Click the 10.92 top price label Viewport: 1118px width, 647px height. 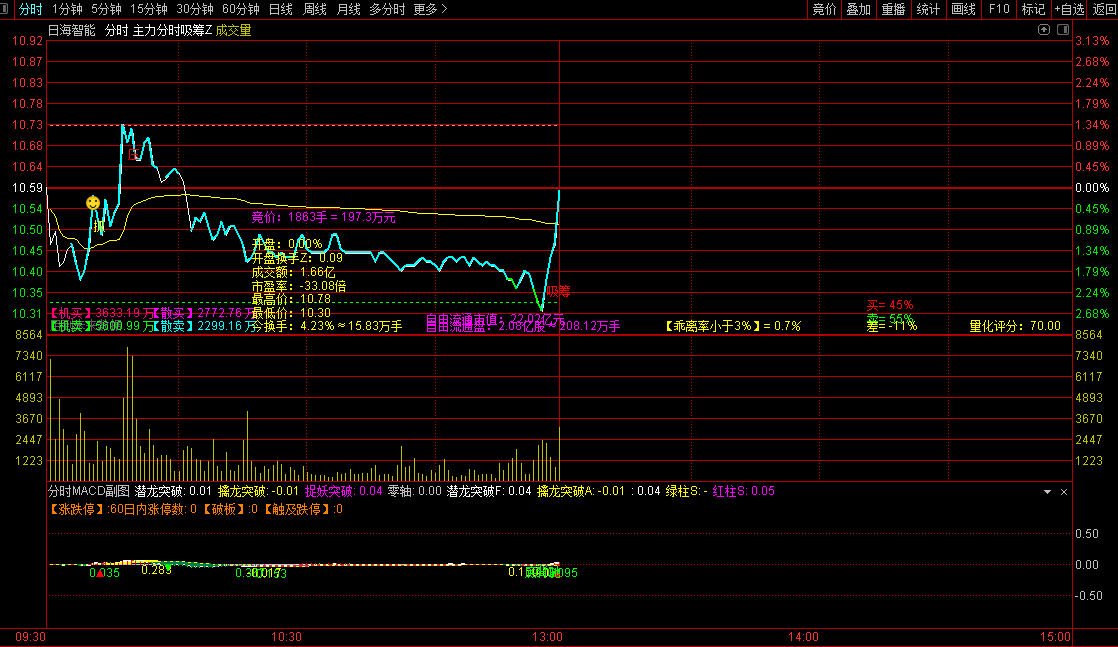click(x=27, y=41)
